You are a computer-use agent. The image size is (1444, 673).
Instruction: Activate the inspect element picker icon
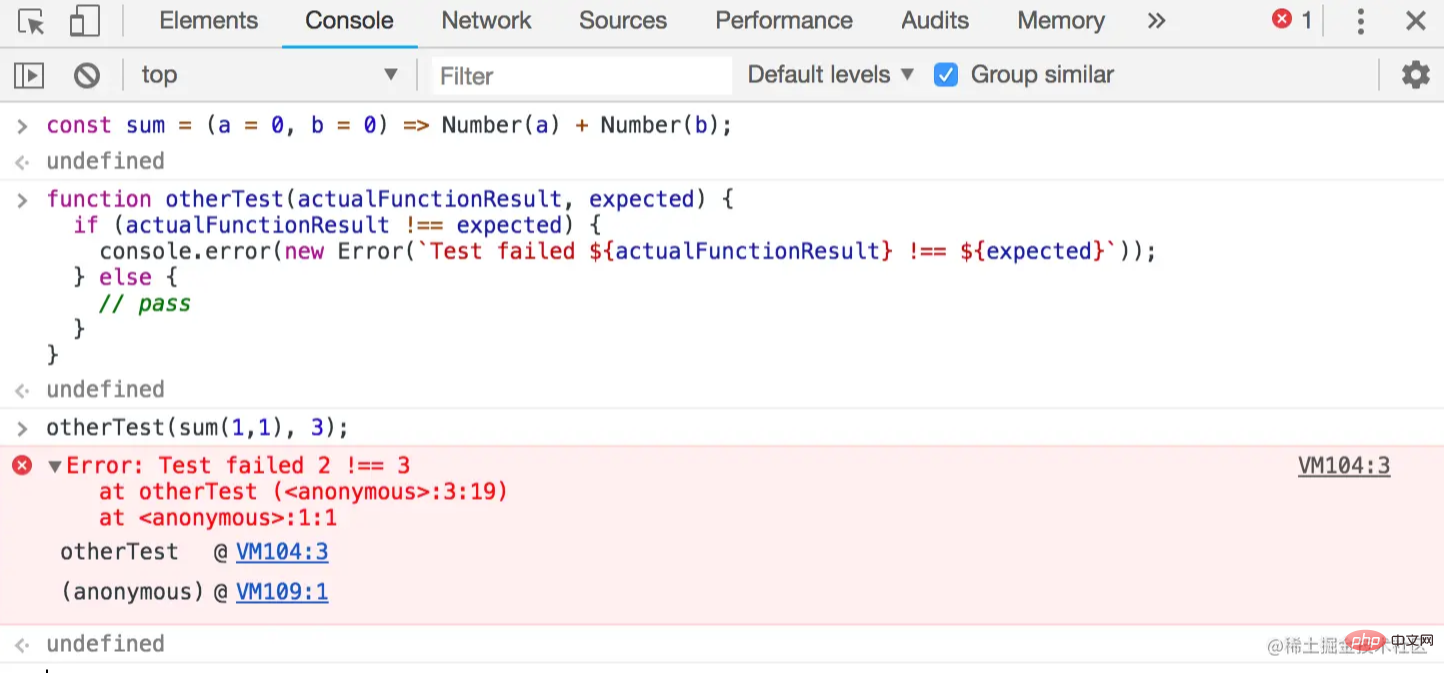[31, 21]
